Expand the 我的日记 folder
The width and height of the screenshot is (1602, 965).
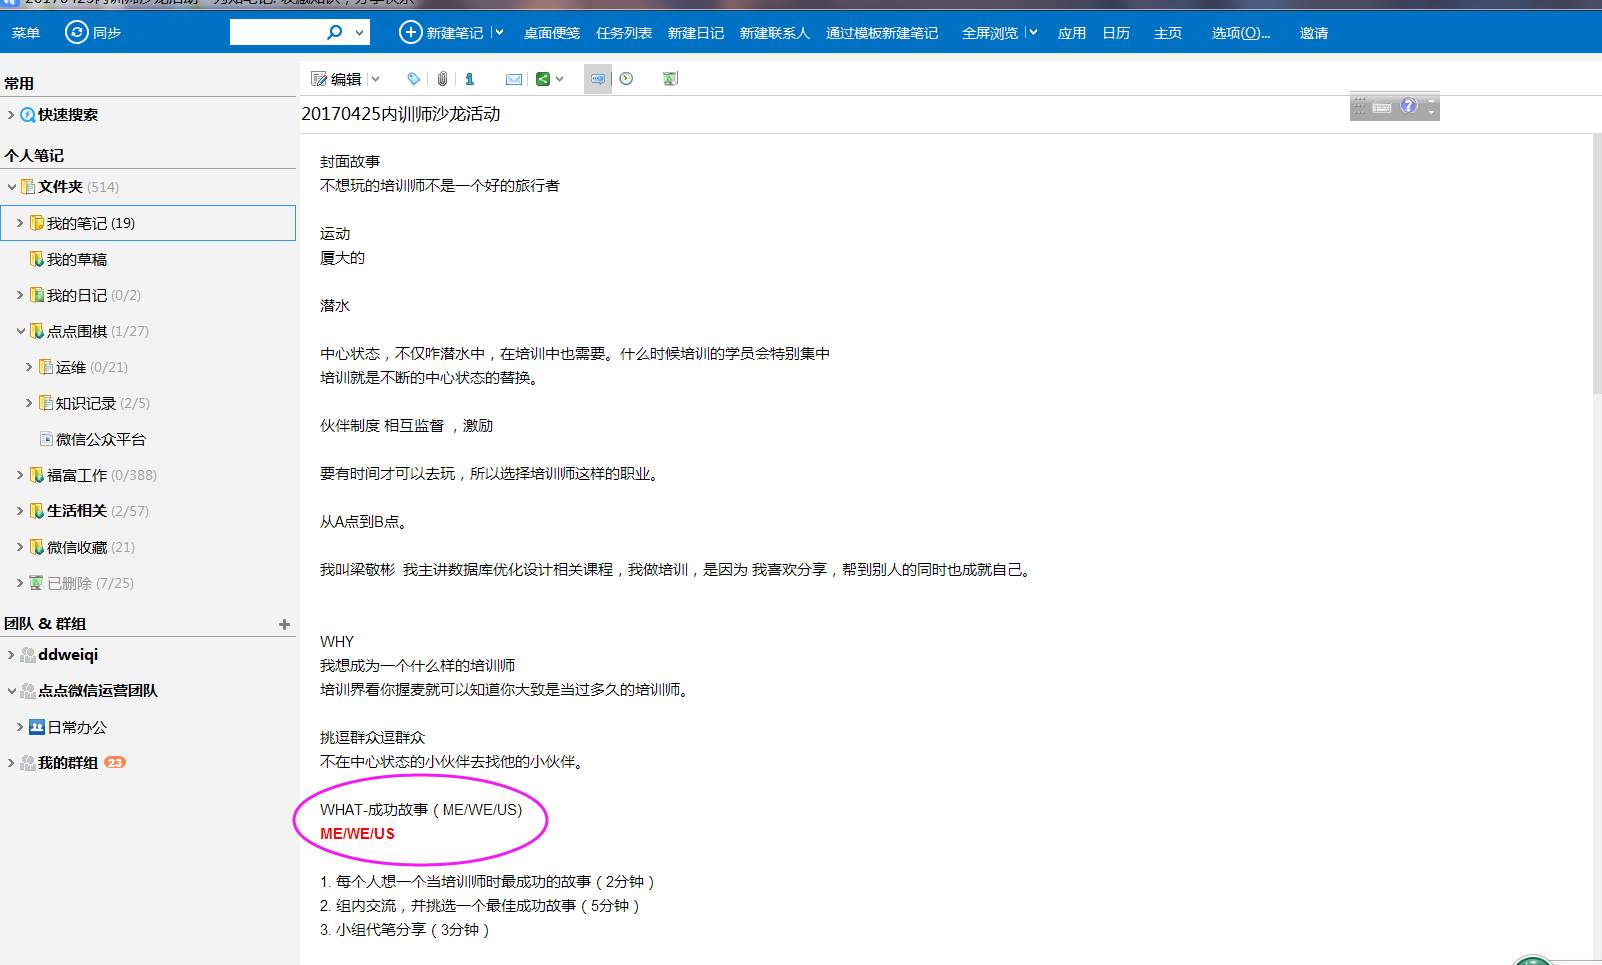19,295
